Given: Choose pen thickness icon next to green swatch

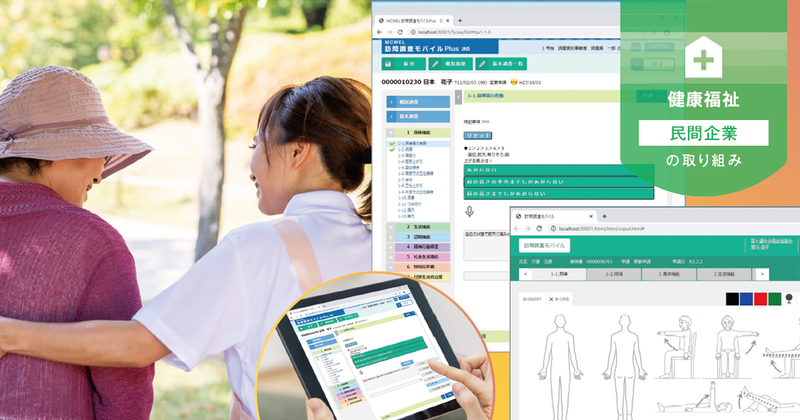Looking at the screenshot, I should tap(789, 299).
